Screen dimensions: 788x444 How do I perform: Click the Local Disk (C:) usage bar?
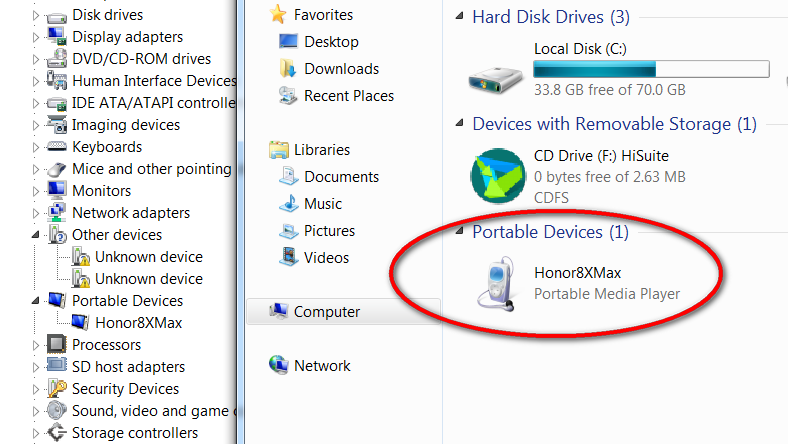click(x=651, y=69)
